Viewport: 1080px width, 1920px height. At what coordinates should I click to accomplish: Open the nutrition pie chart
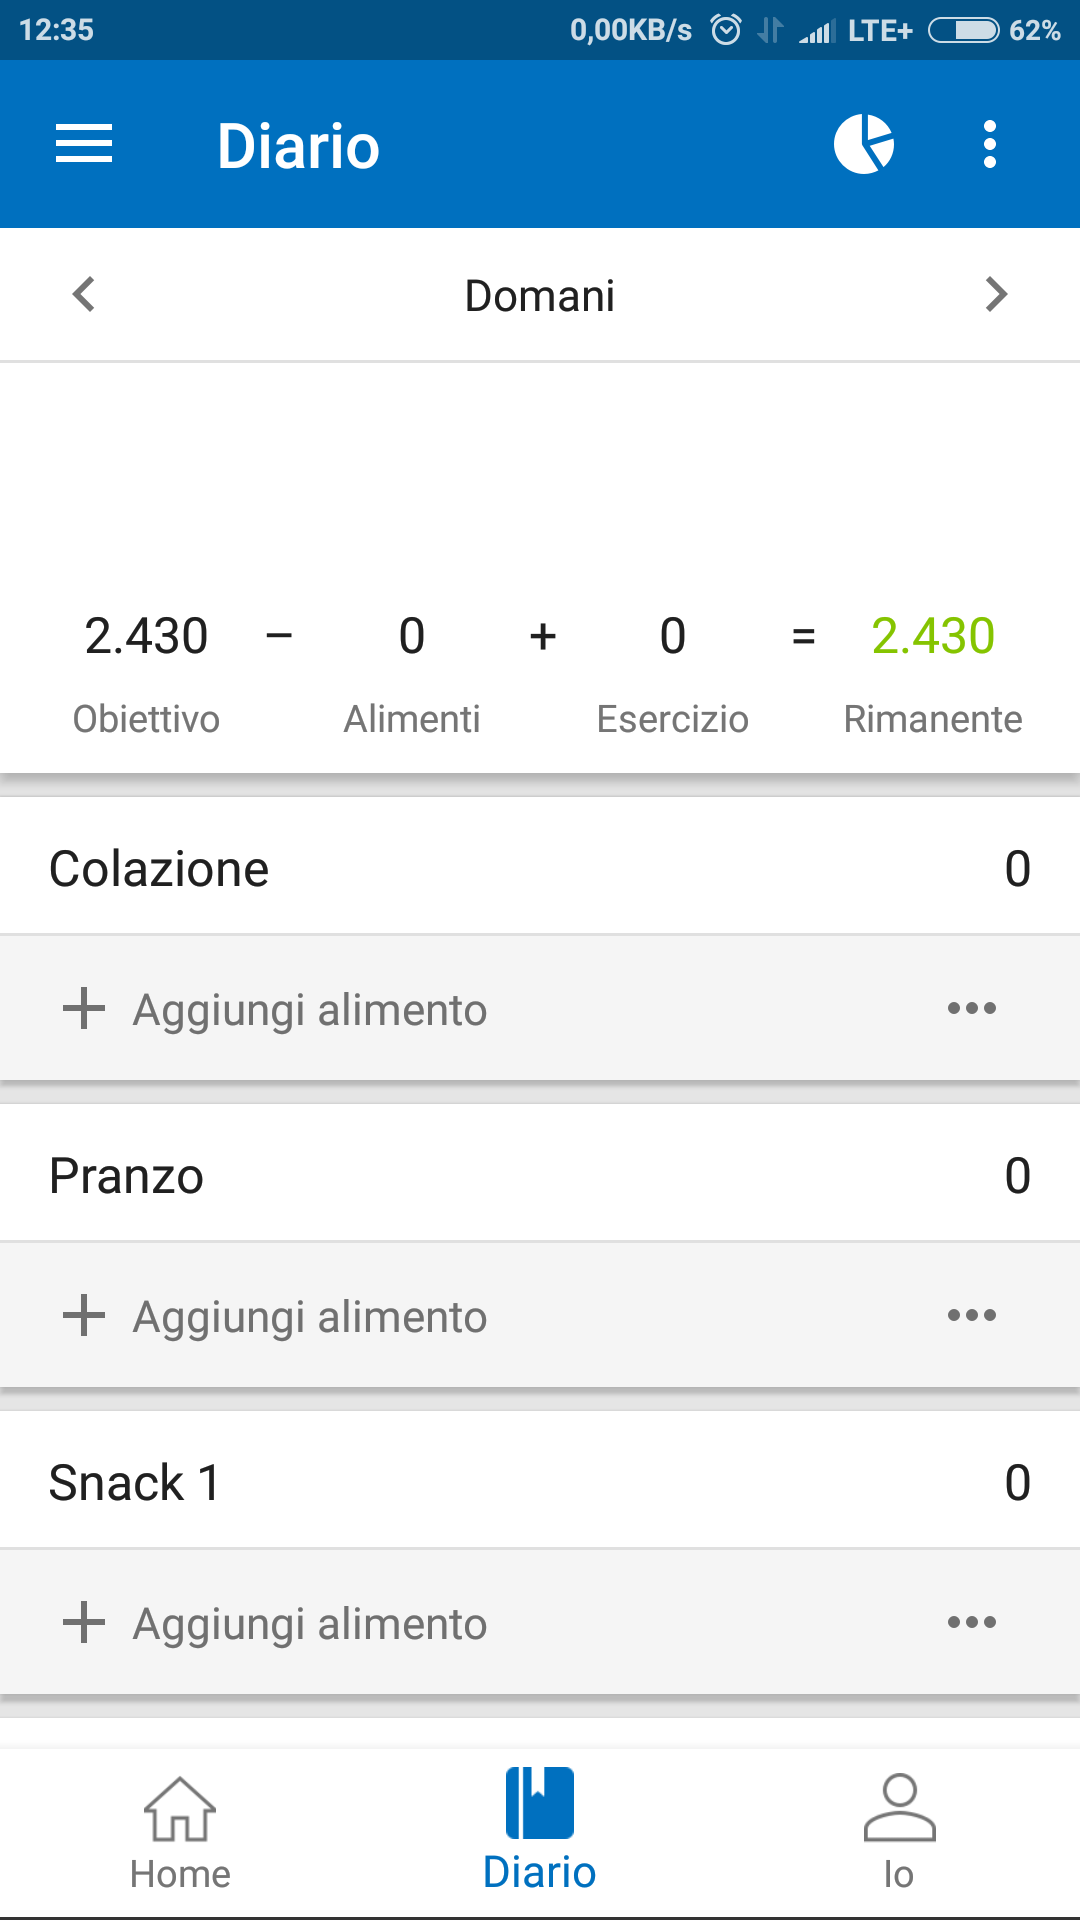[864, 145]
